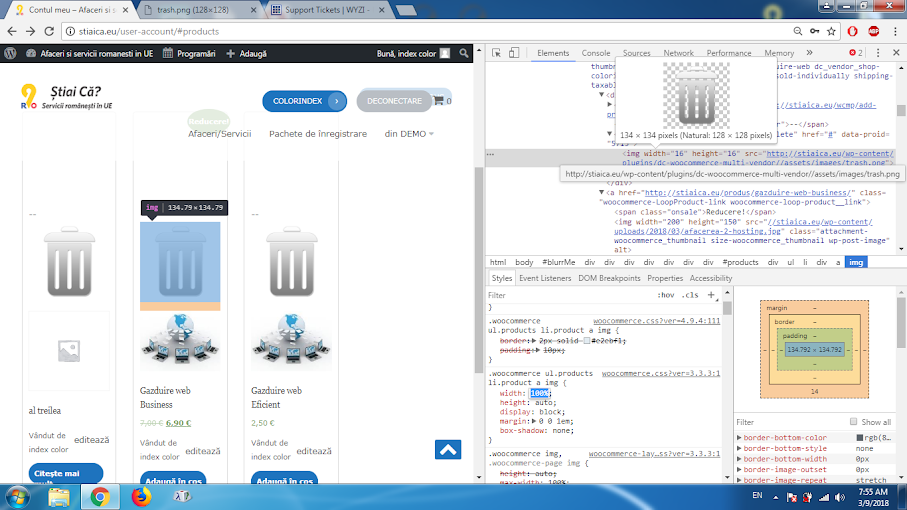Open the Windows Start menu

point(17,497)
